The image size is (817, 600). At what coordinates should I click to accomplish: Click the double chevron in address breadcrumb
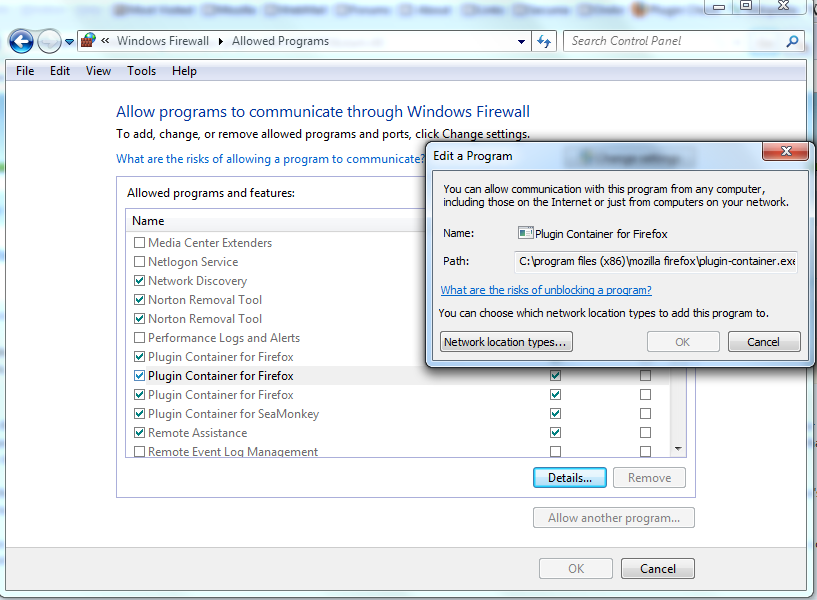pos(105,41)
